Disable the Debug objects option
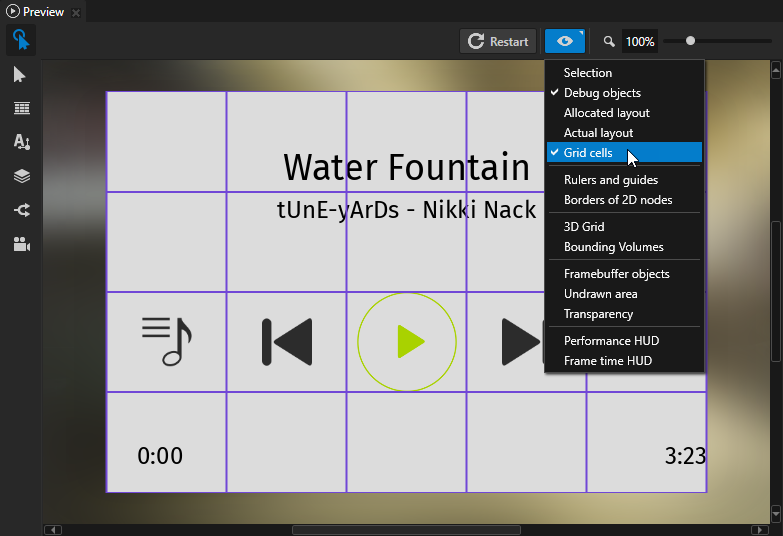The image size is (783, 536). (x=602, y=93)
